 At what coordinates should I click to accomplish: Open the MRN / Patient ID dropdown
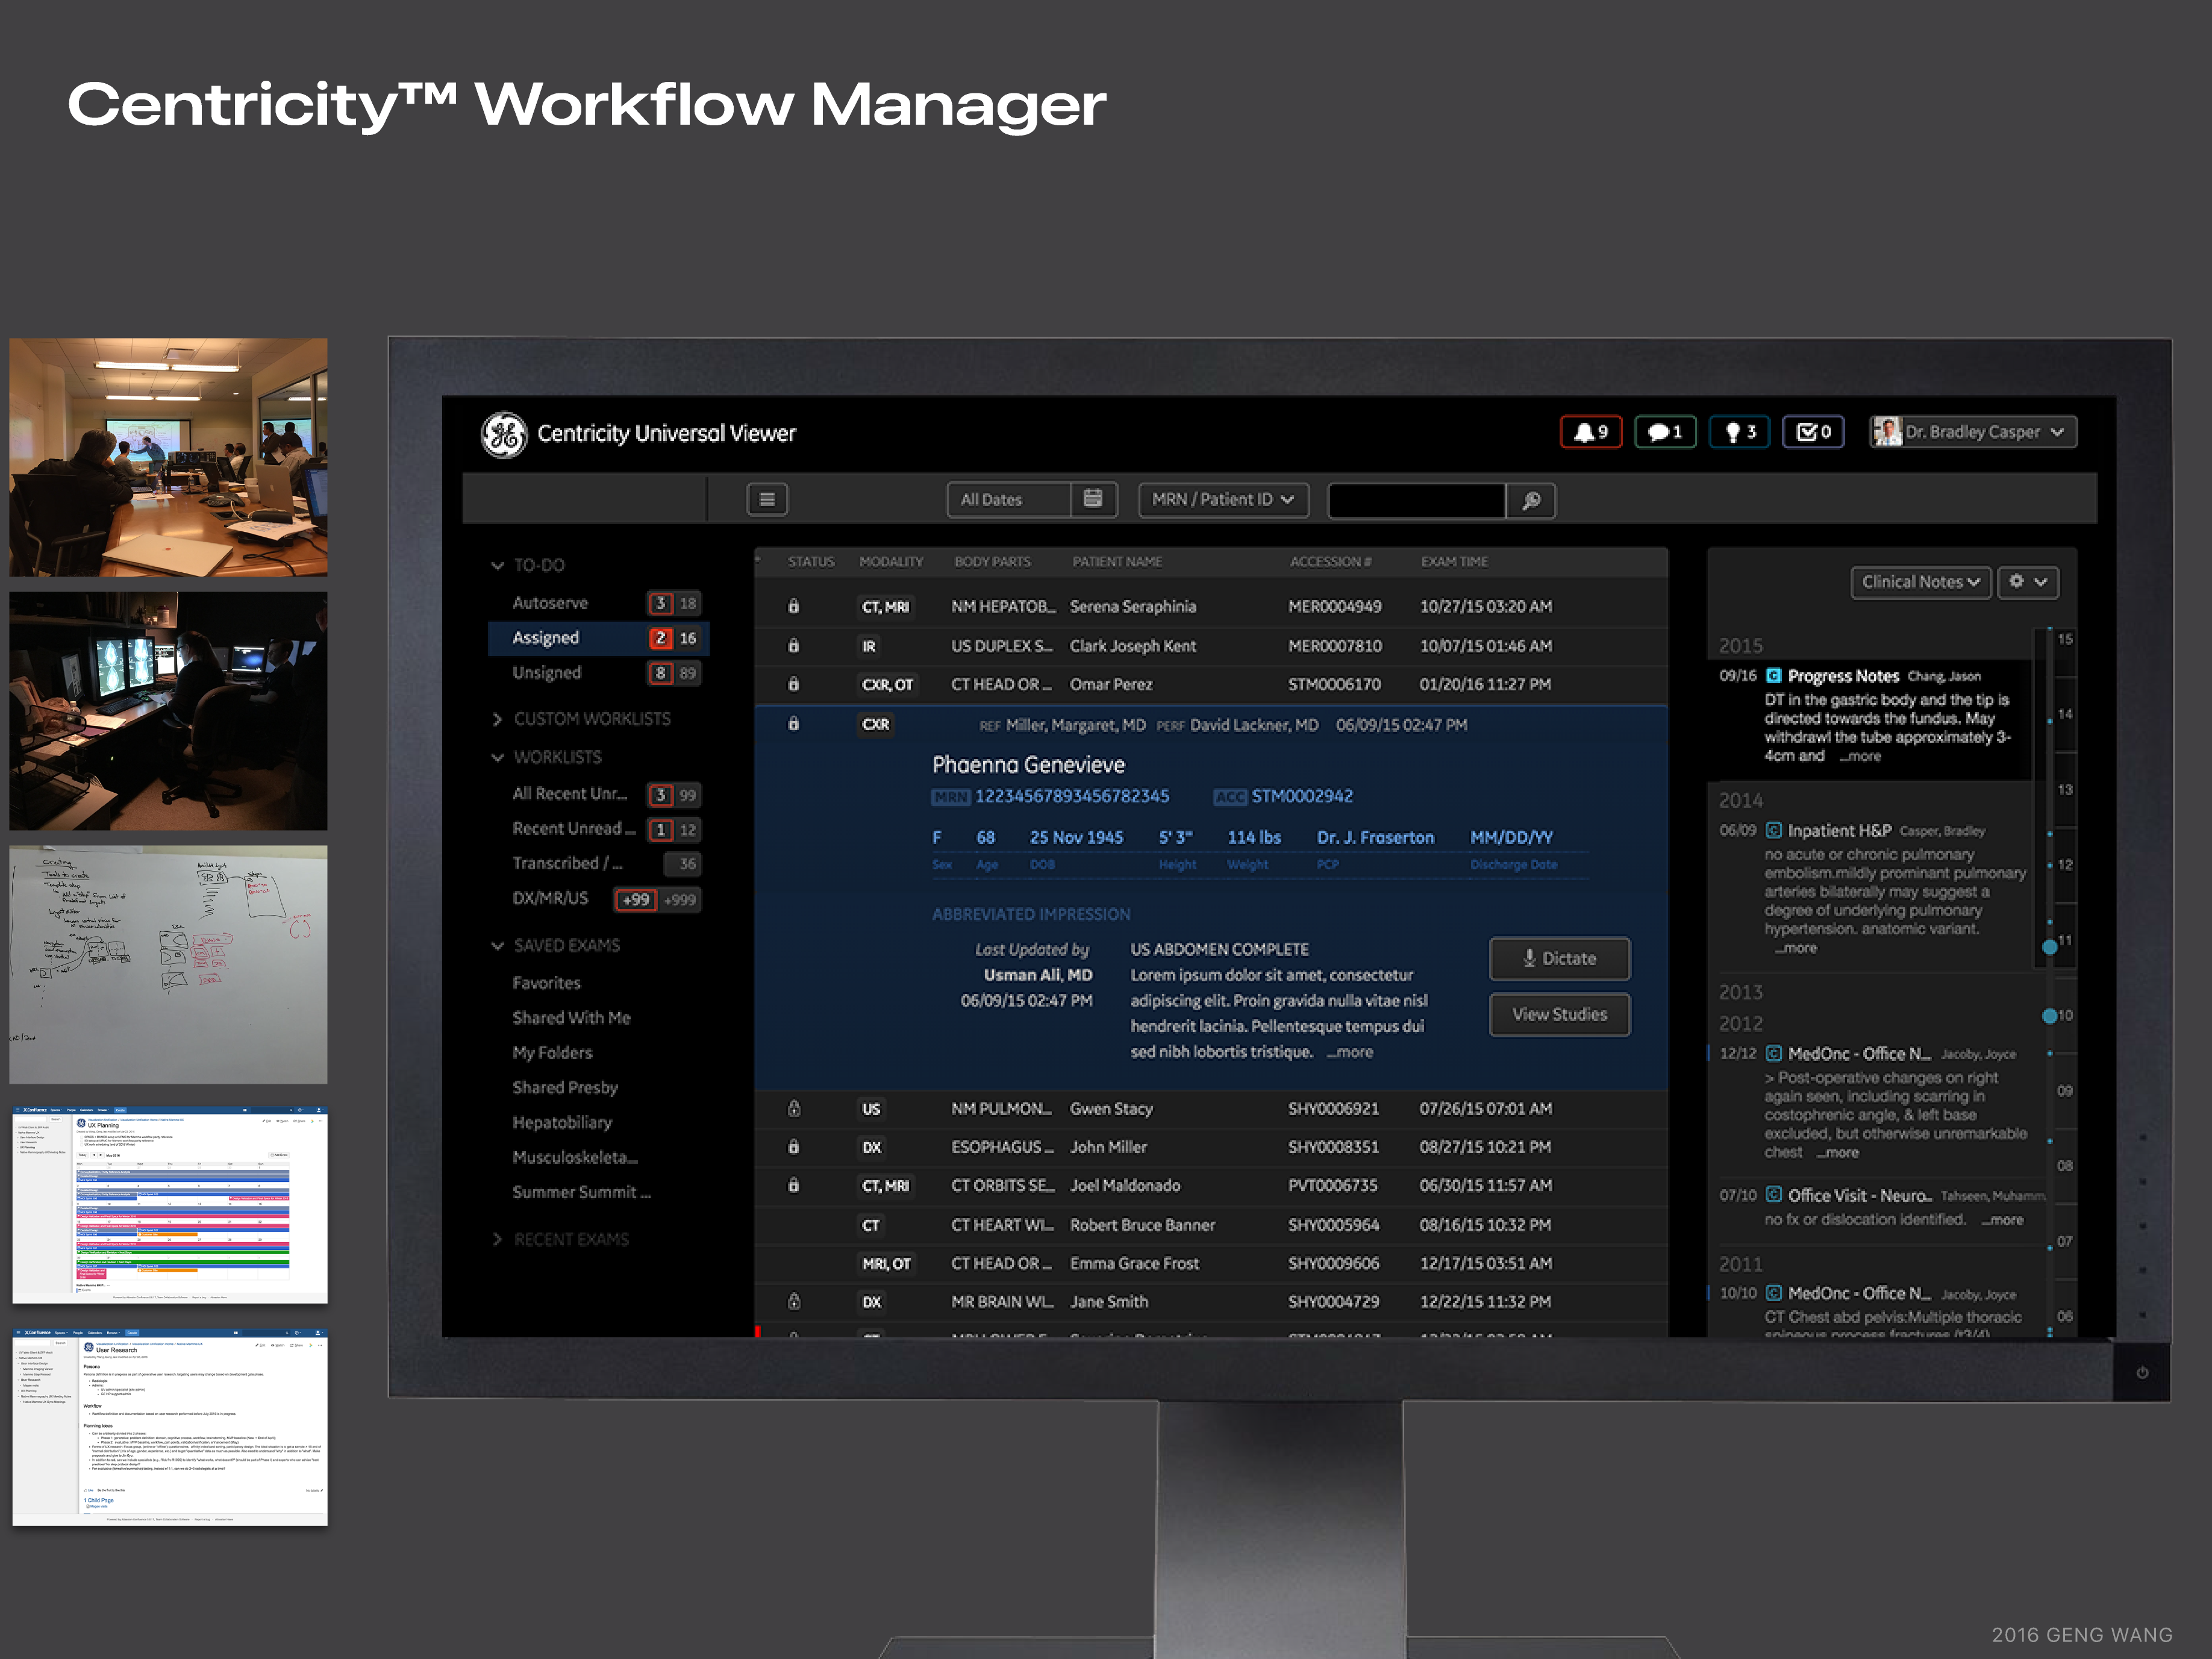tap(1223, 499)
